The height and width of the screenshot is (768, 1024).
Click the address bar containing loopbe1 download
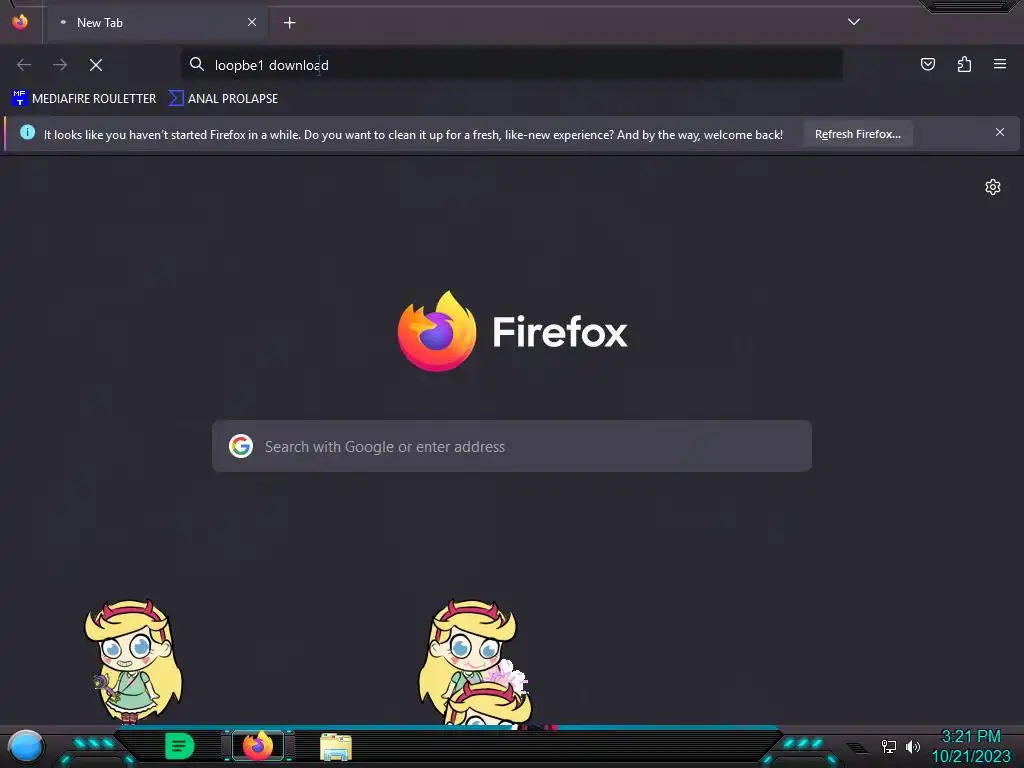click(511, 65)
